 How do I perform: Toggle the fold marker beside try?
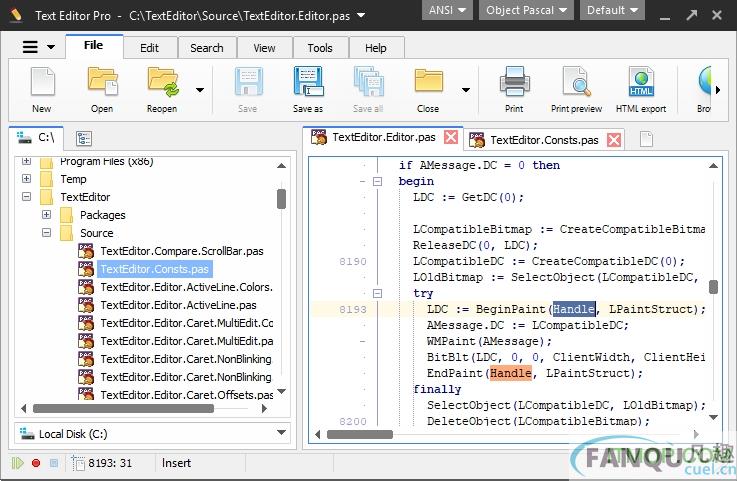click(x=377, y=294)
